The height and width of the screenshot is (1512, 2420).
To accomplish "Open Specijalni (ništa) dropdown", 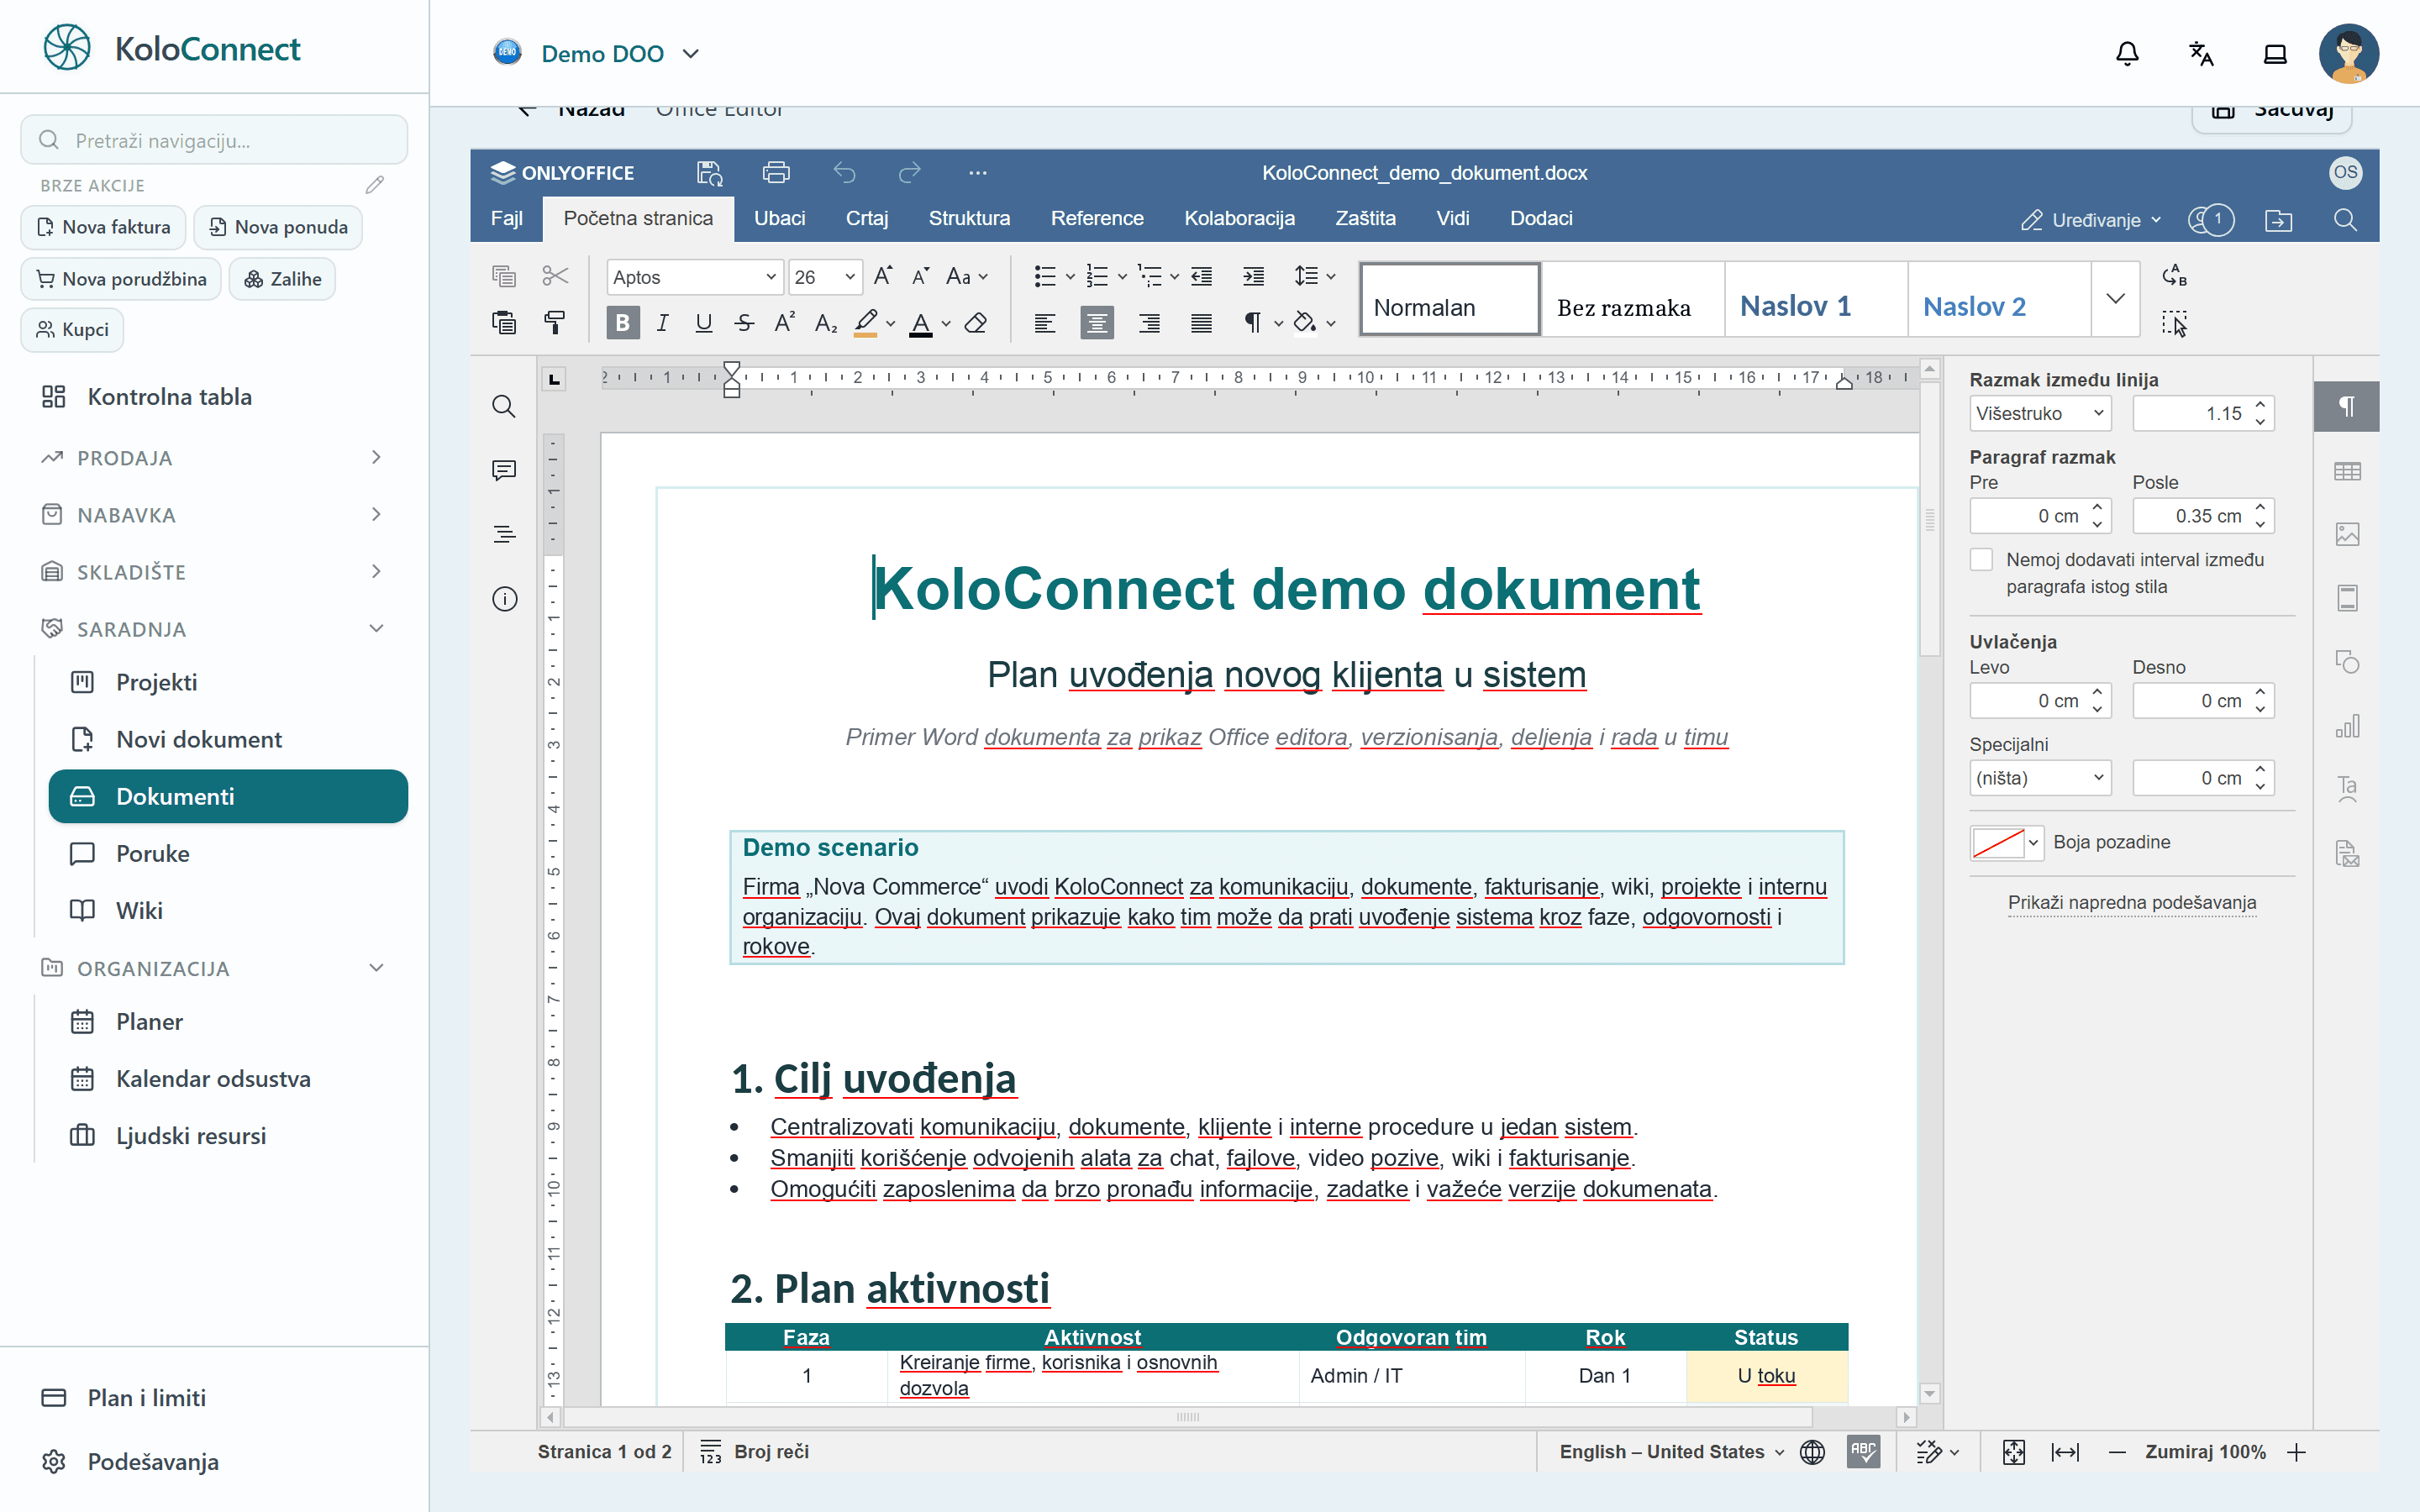I will [x=2040, y=778].
